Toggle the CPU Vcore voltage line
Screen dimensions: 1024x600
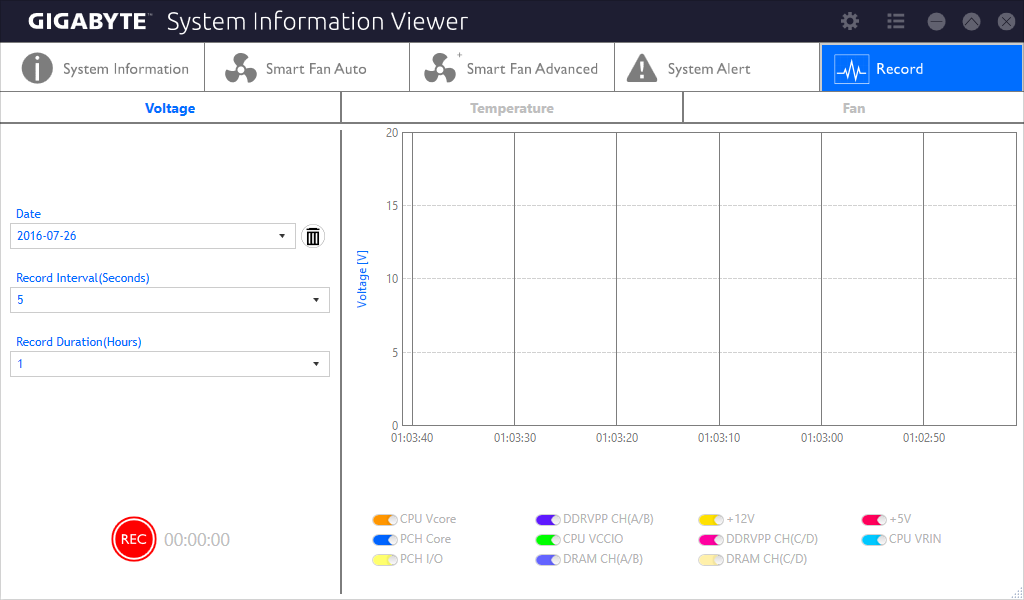(385, 520)
